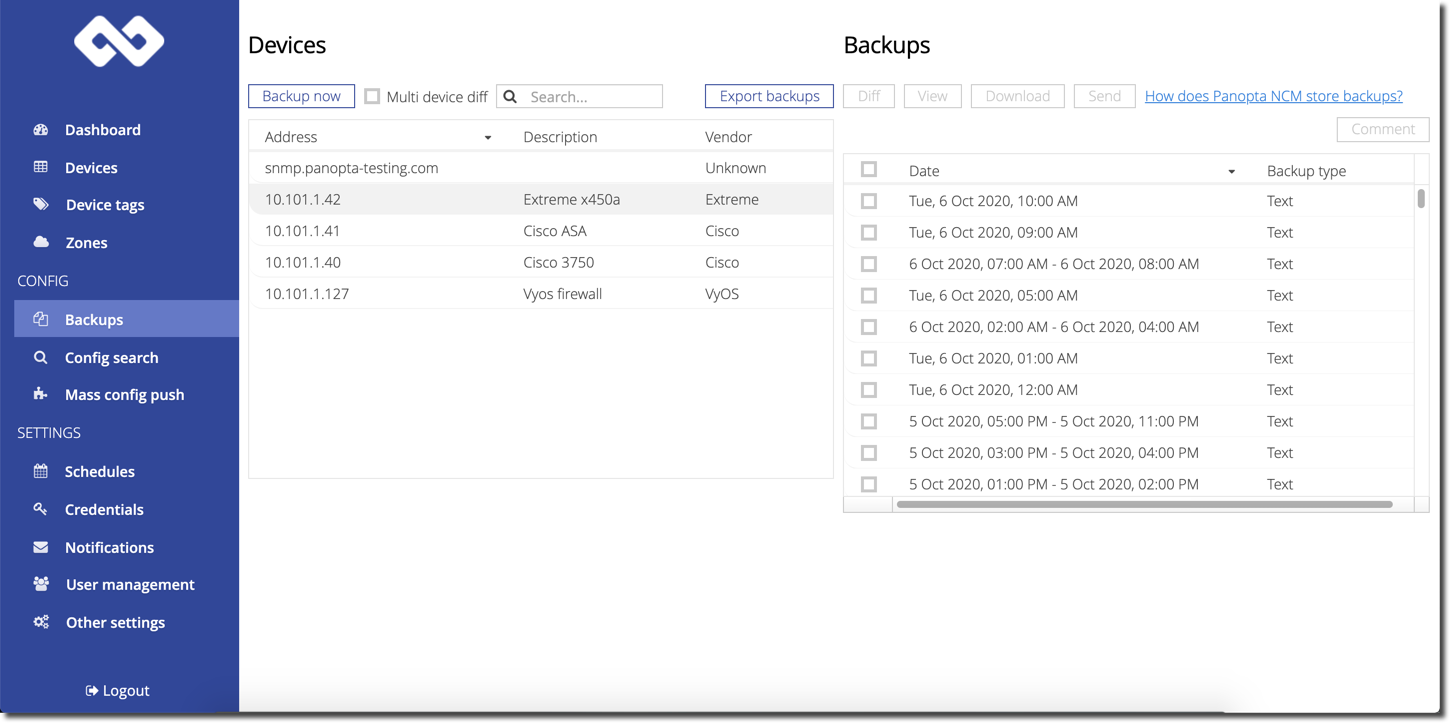Select device row 10.101.1.42

point(541,199)
